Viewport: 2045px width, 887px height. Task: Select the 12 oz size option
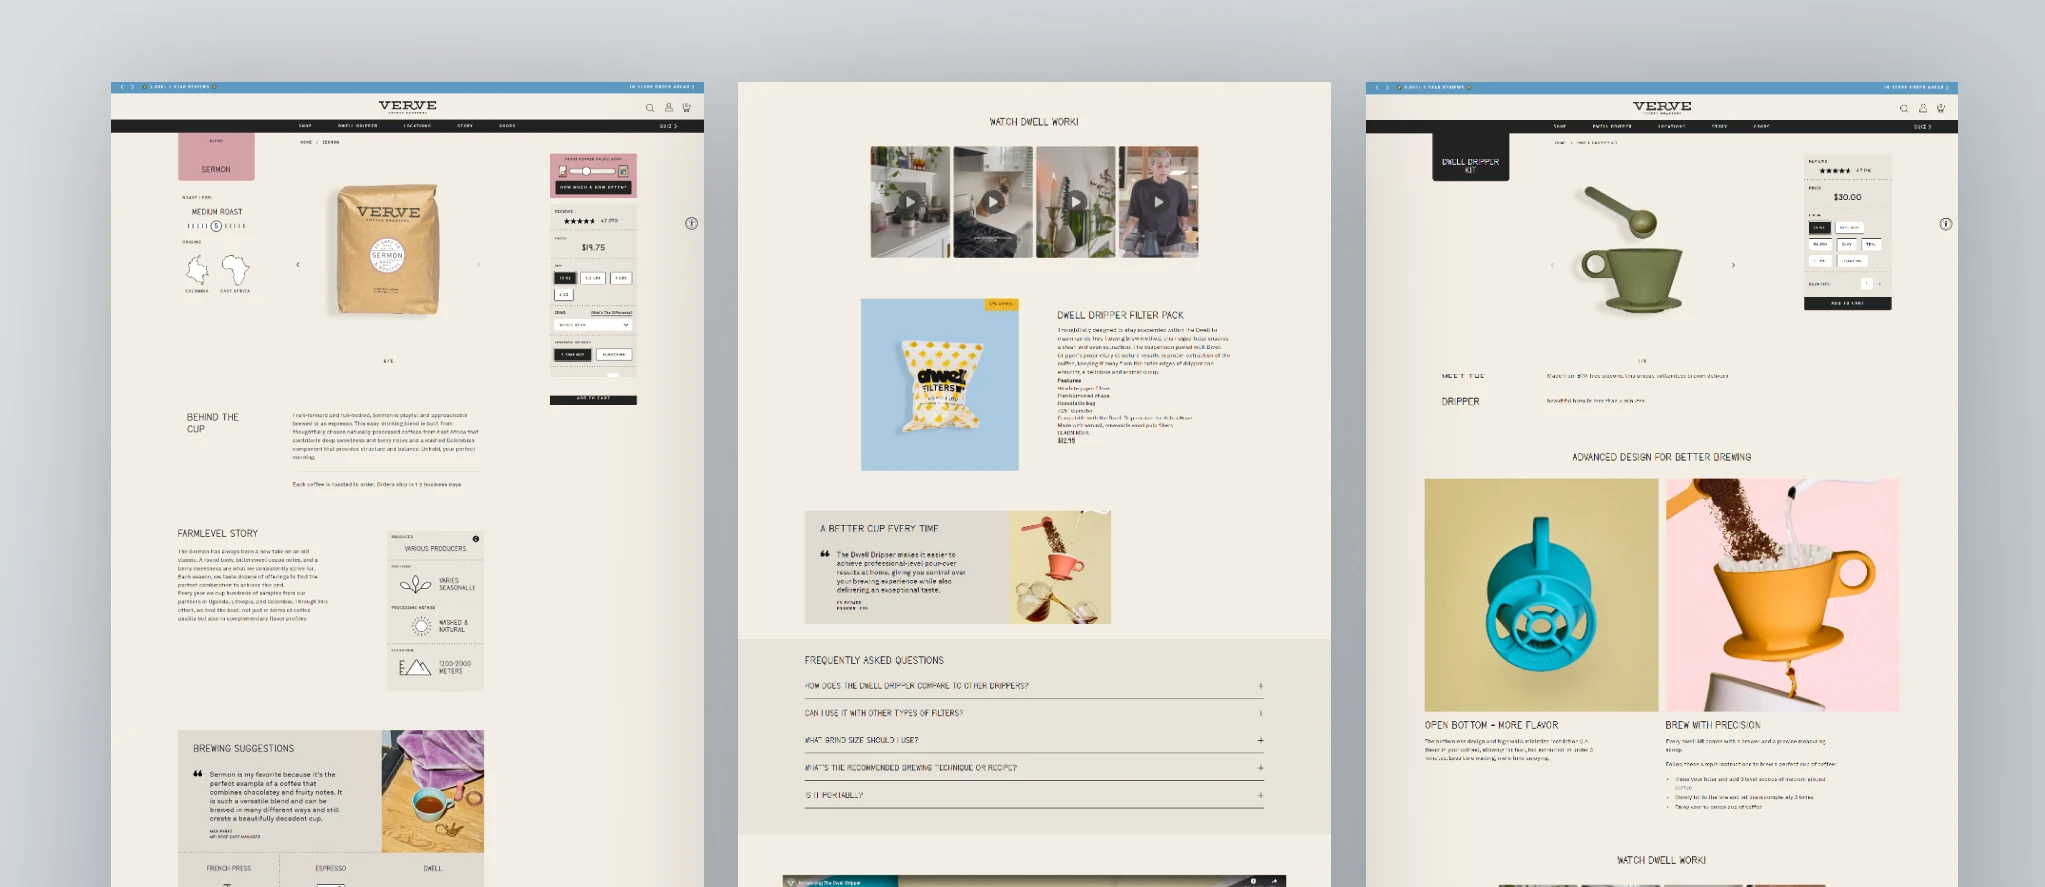click(x=565, y=278)
